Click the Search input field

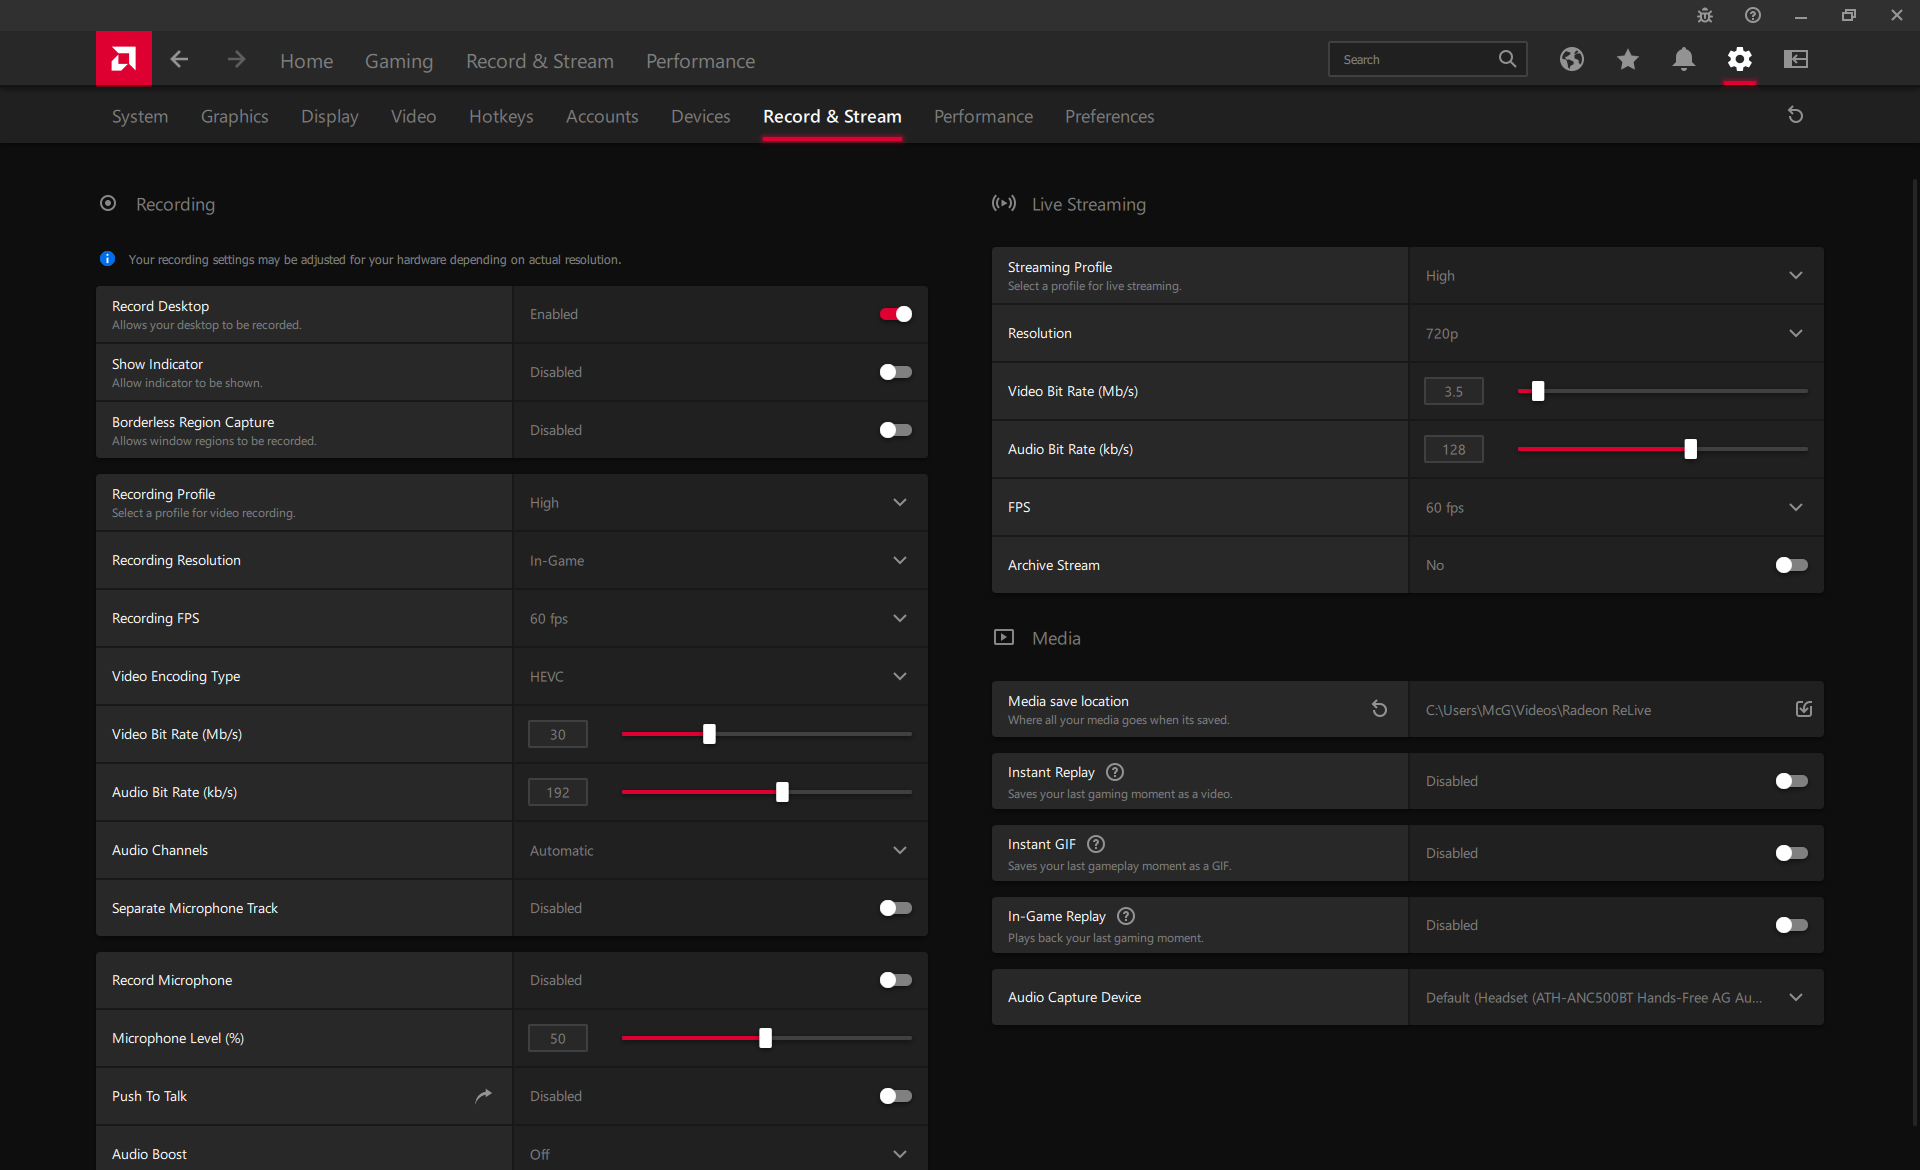pos(1415,59)
